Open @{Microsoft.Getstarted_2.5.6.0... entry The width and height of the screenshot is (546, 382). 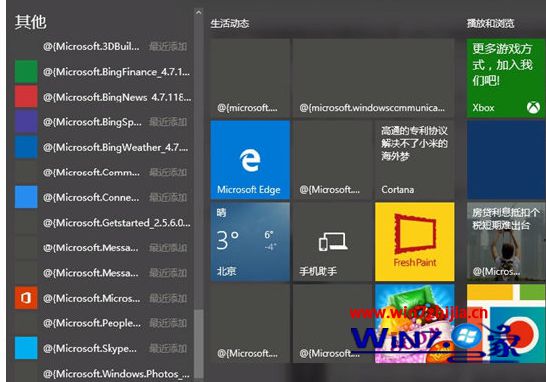point(103,223)
